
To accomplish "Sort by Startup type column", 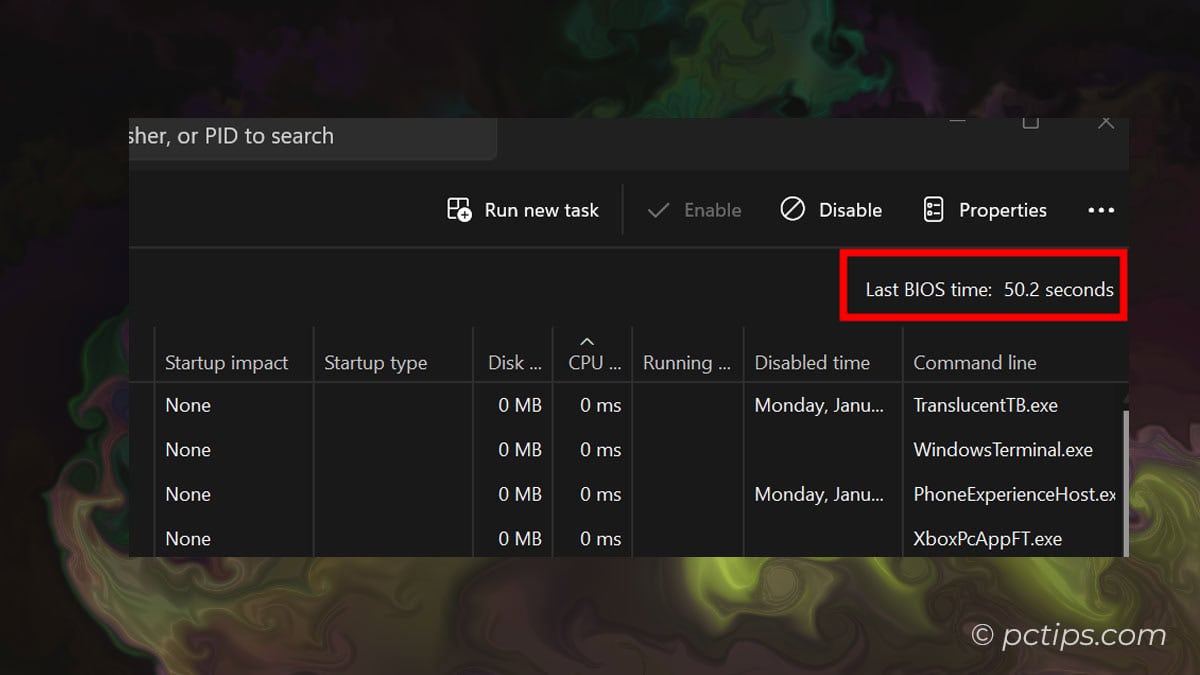I will tap(375, 362).
